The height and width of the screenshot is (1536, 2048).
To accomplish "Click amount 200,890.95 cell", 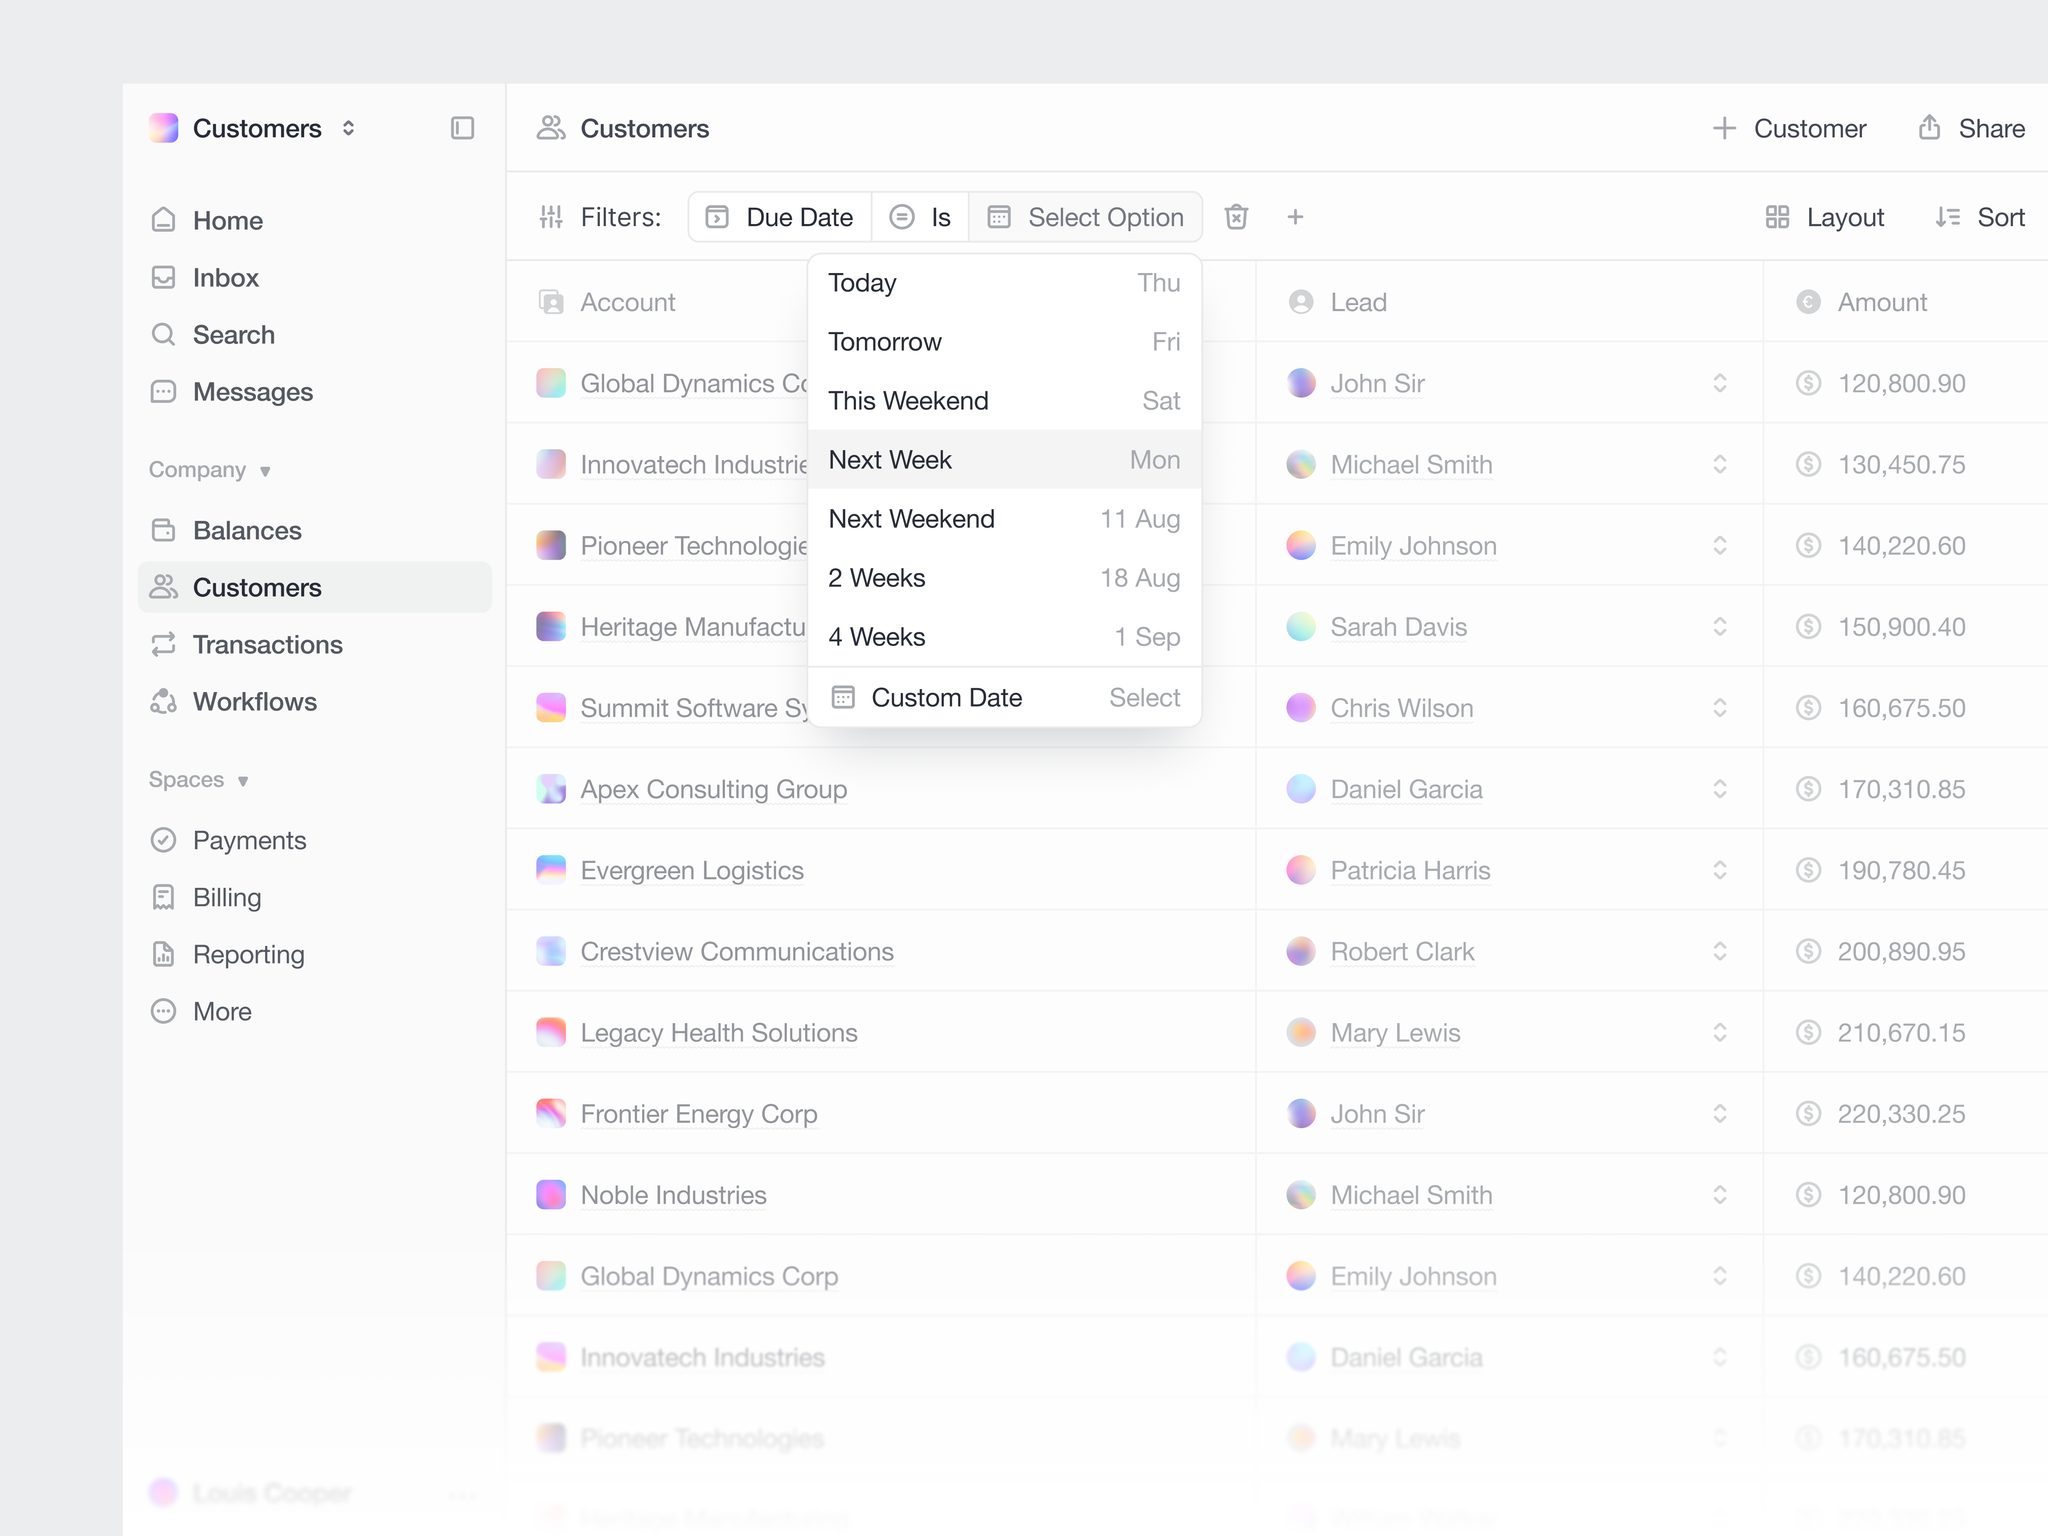I will (1901, 951).
